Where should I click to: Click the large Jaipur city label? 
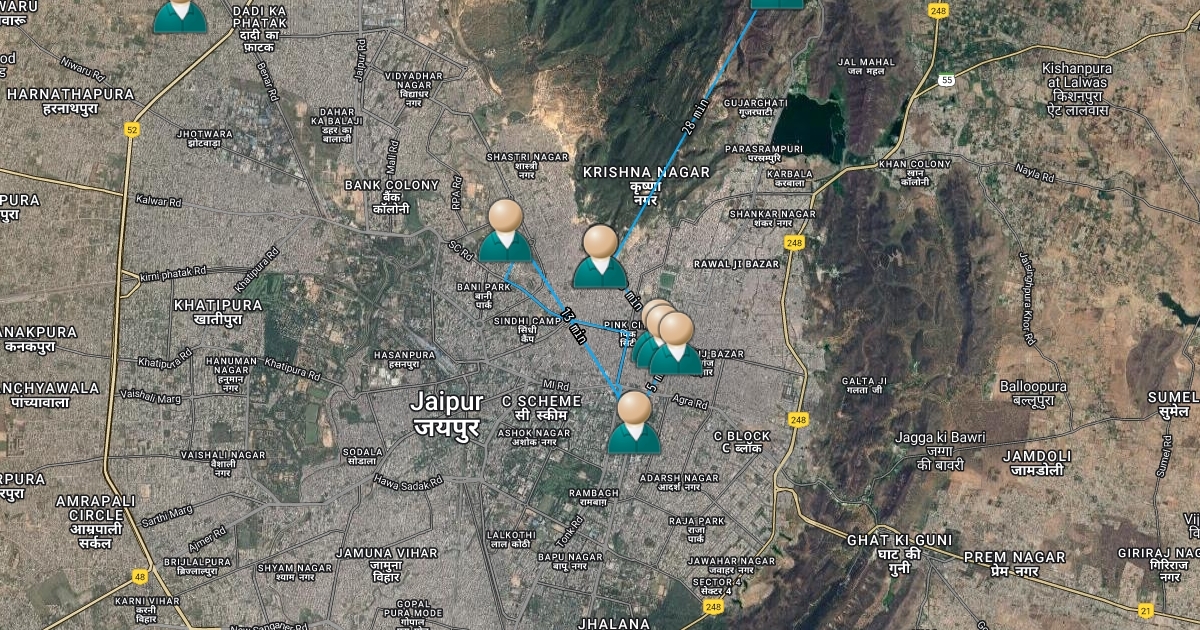(x=447, y=415)
